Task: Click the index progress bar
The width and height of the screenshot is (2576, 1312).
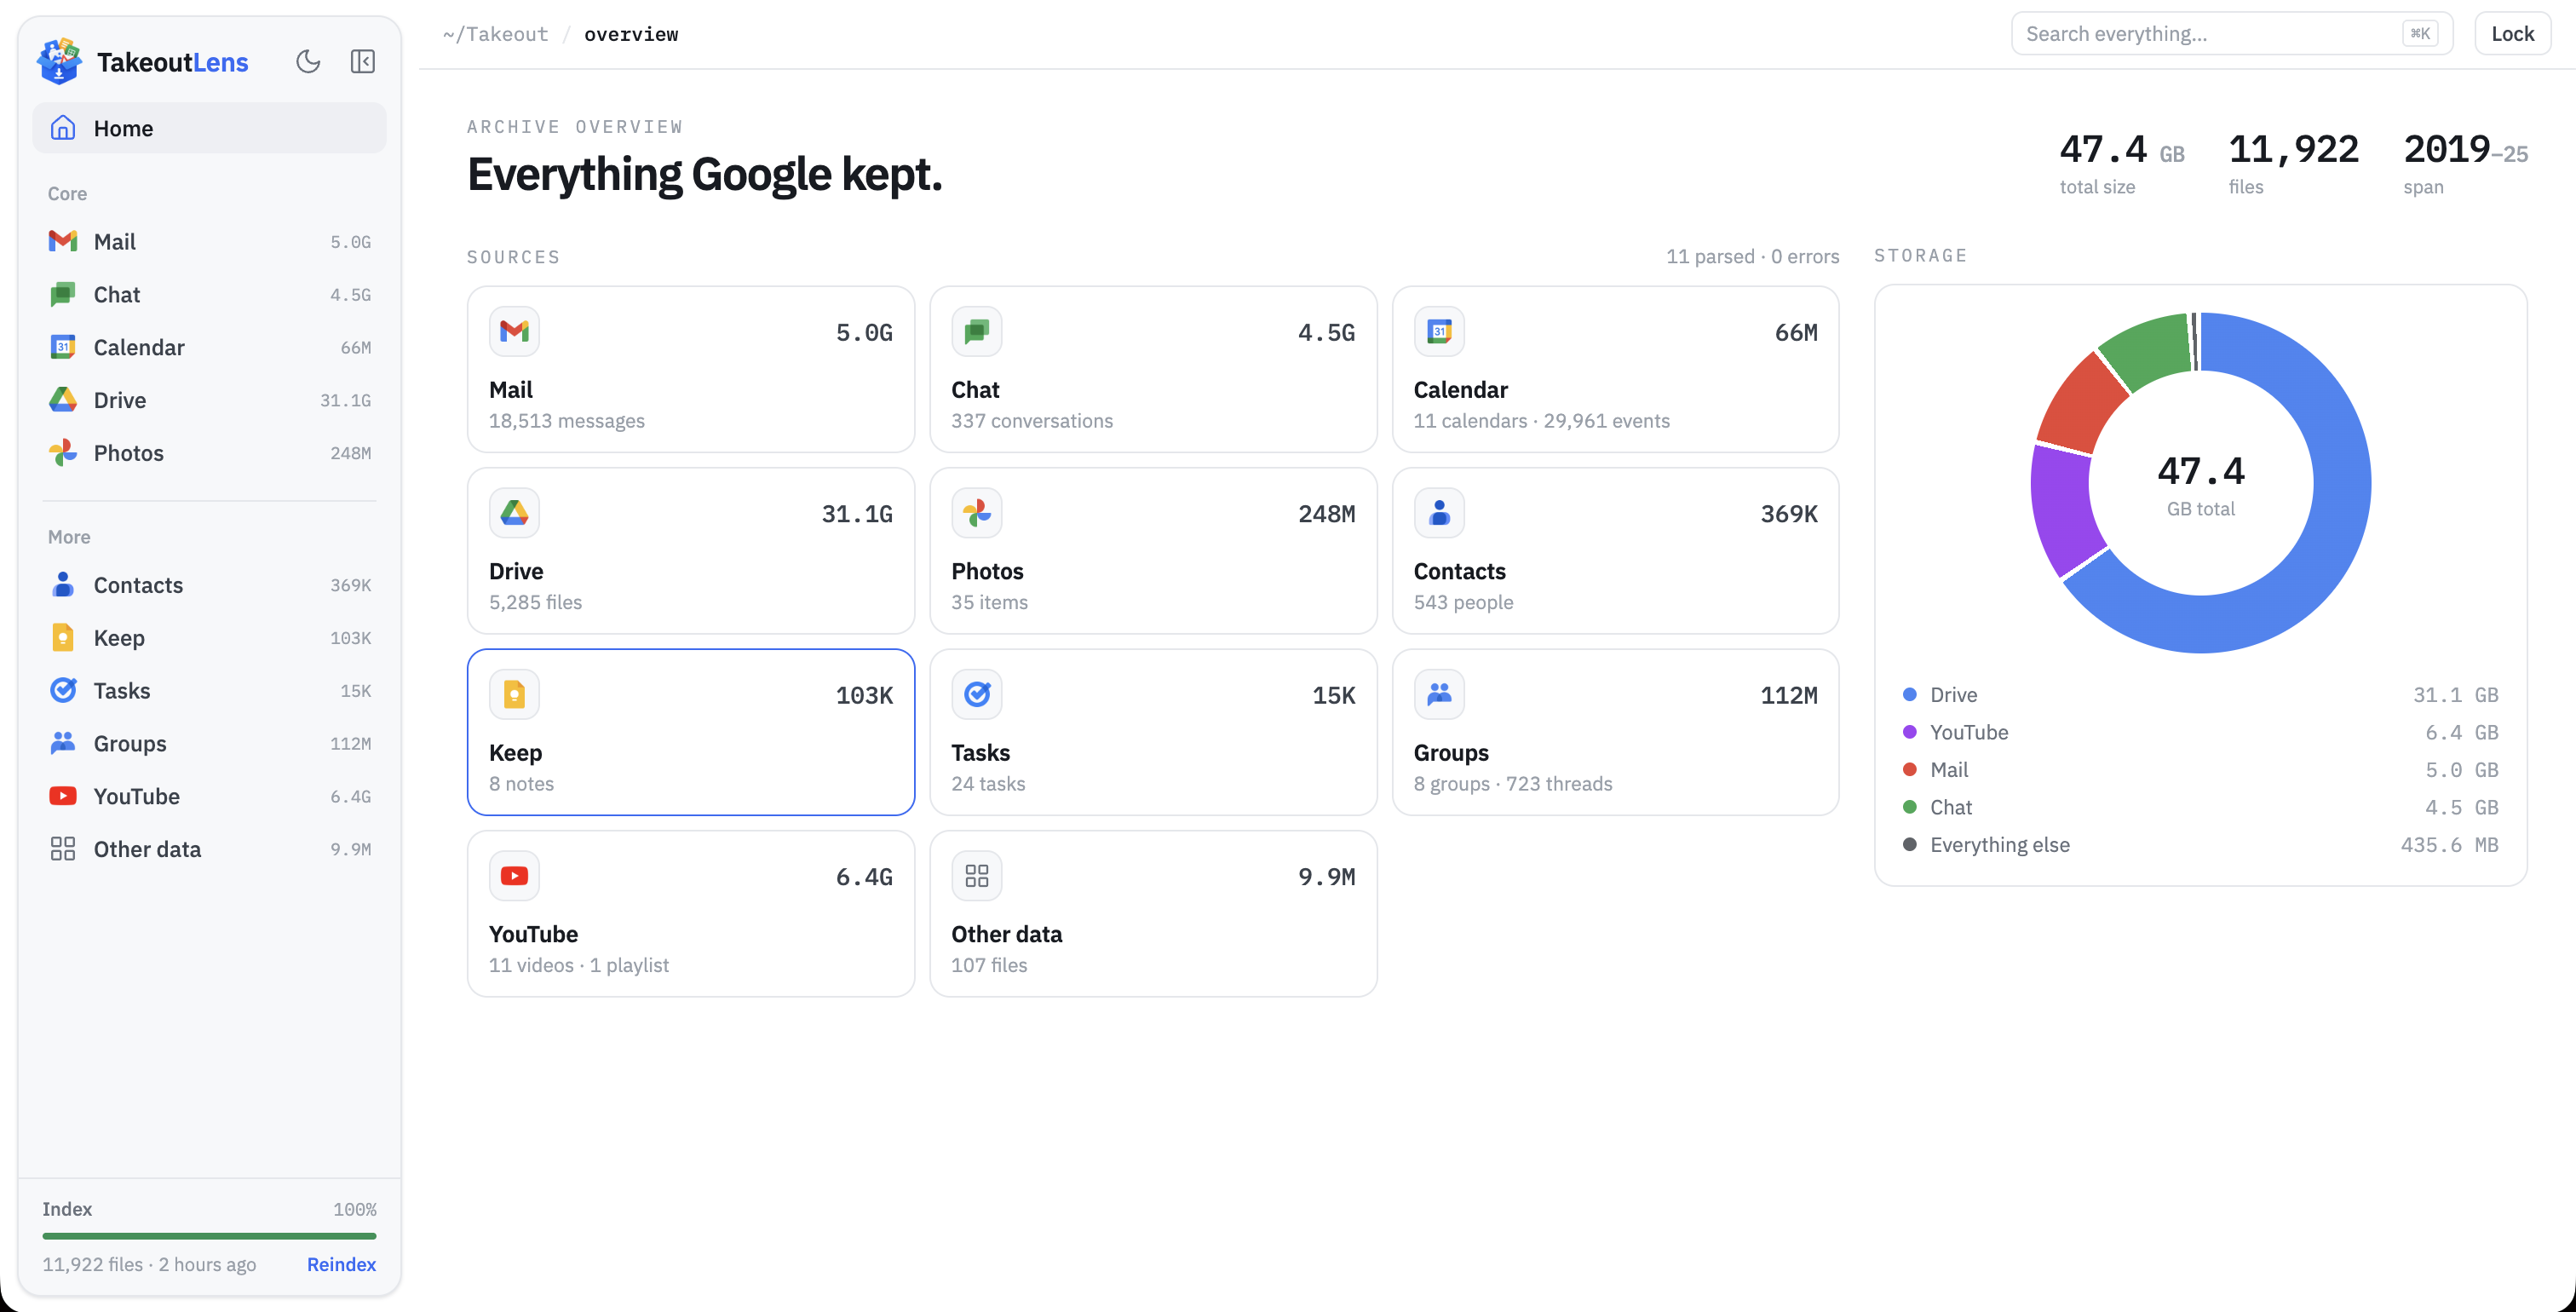Action: pyautogui.click(x=209, y=1236)
